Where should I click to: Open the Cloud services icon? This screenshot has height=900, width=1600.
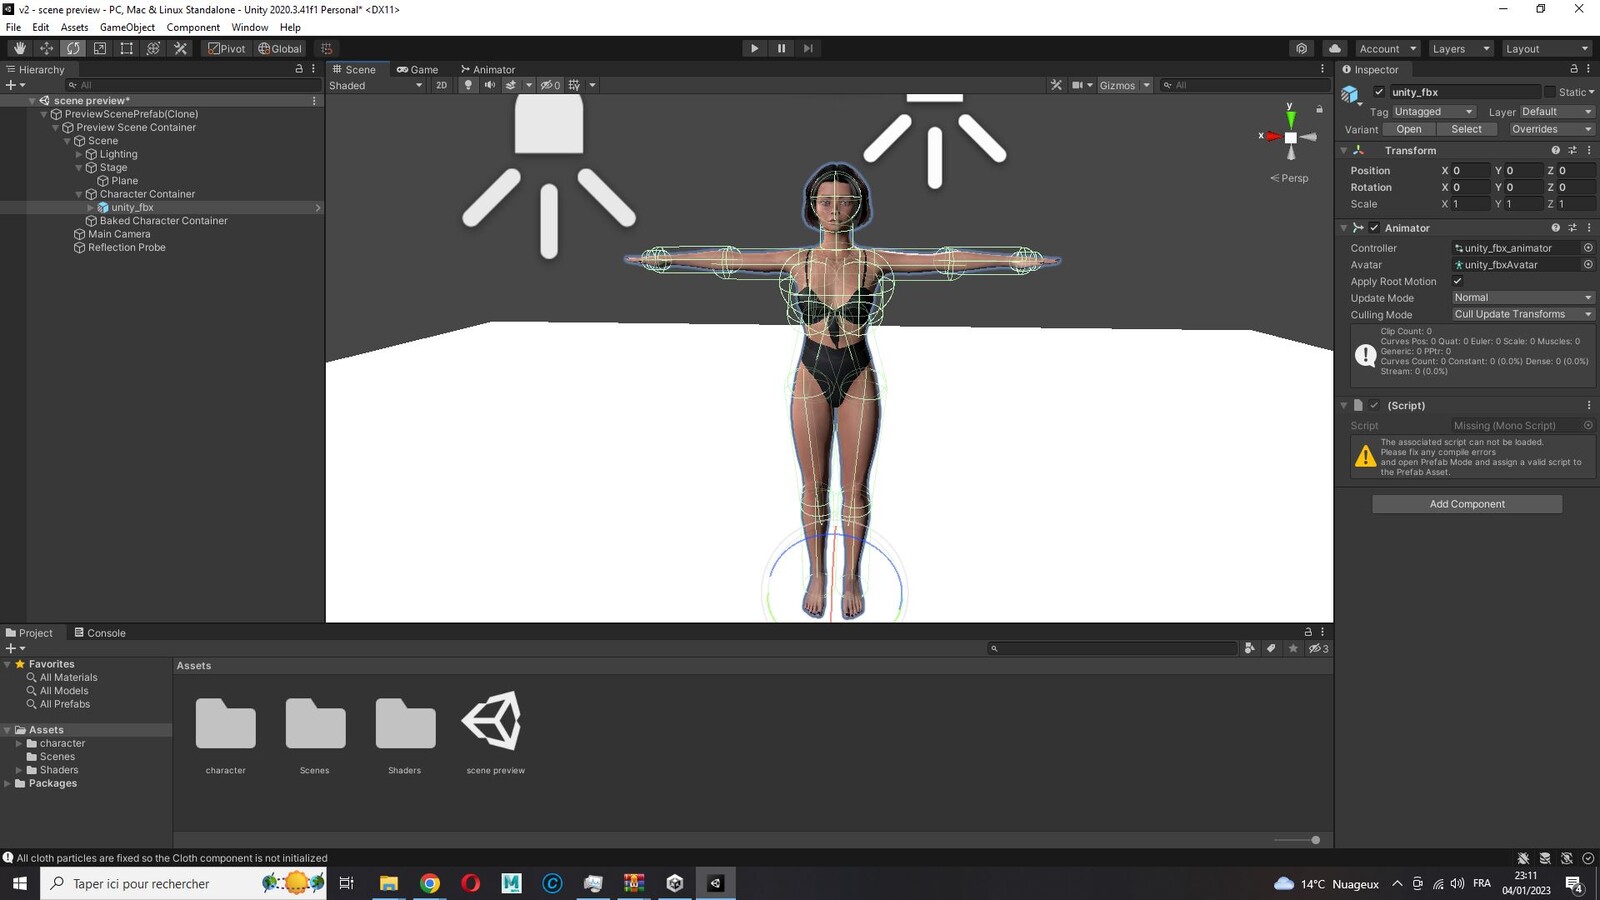pyautogui.click(x=1335, y=48)
